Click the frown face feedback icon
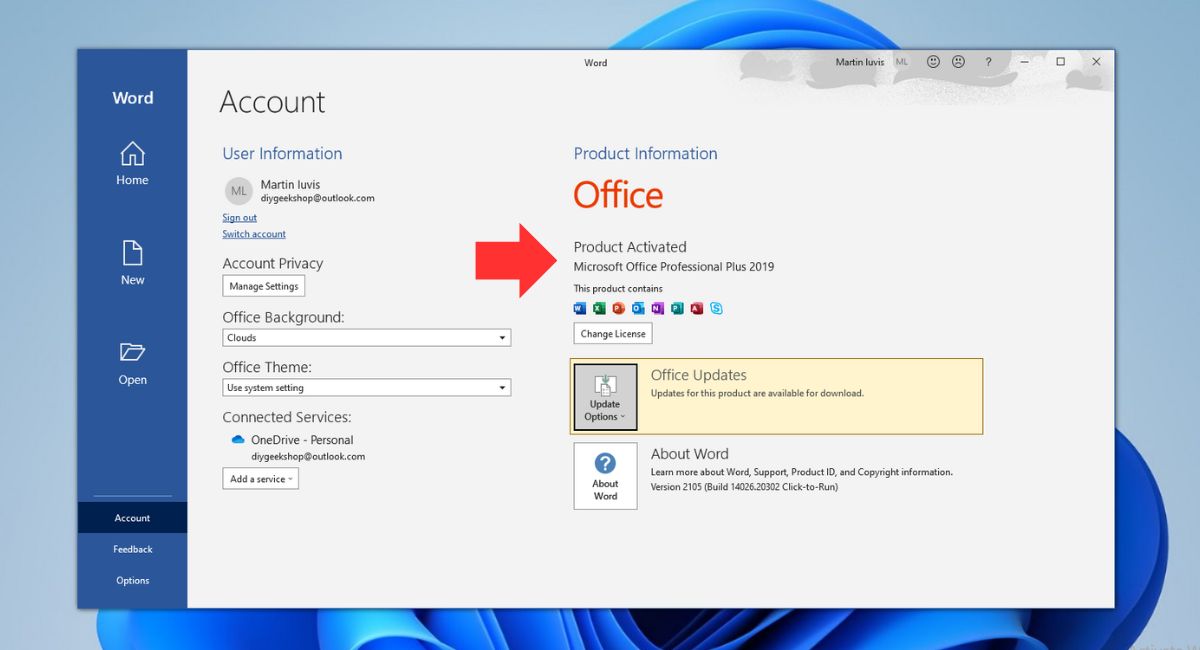 pos(958,62)
